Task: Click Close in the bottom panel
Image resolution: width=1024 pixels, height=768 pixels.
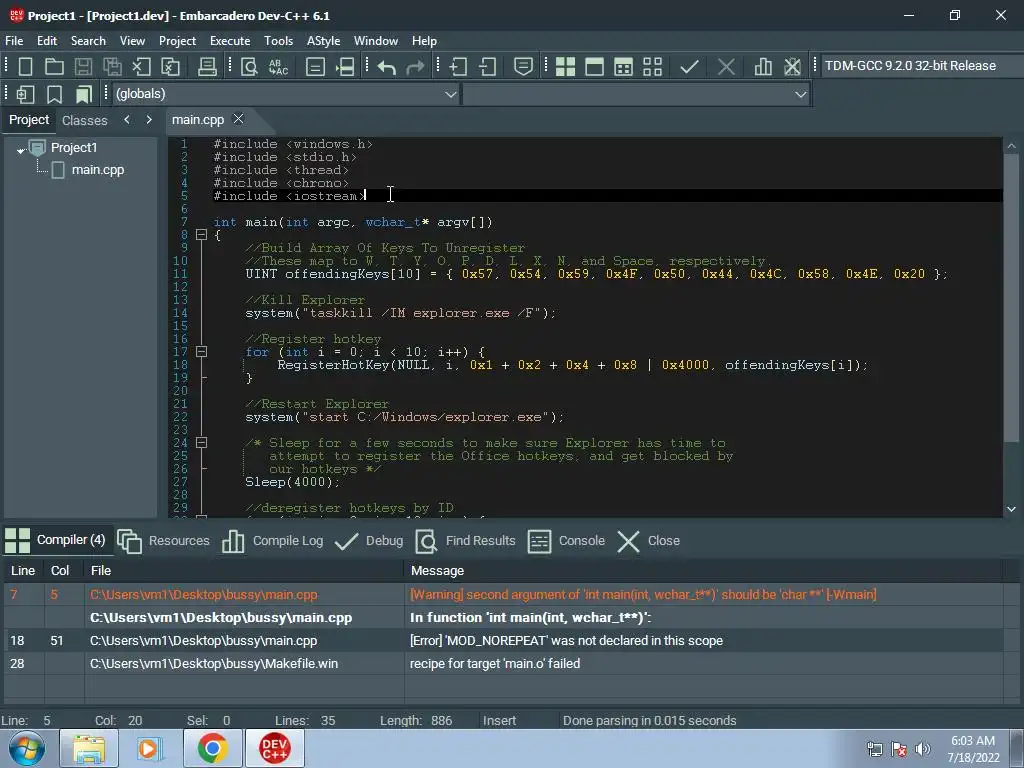Action: pos(648,541)
